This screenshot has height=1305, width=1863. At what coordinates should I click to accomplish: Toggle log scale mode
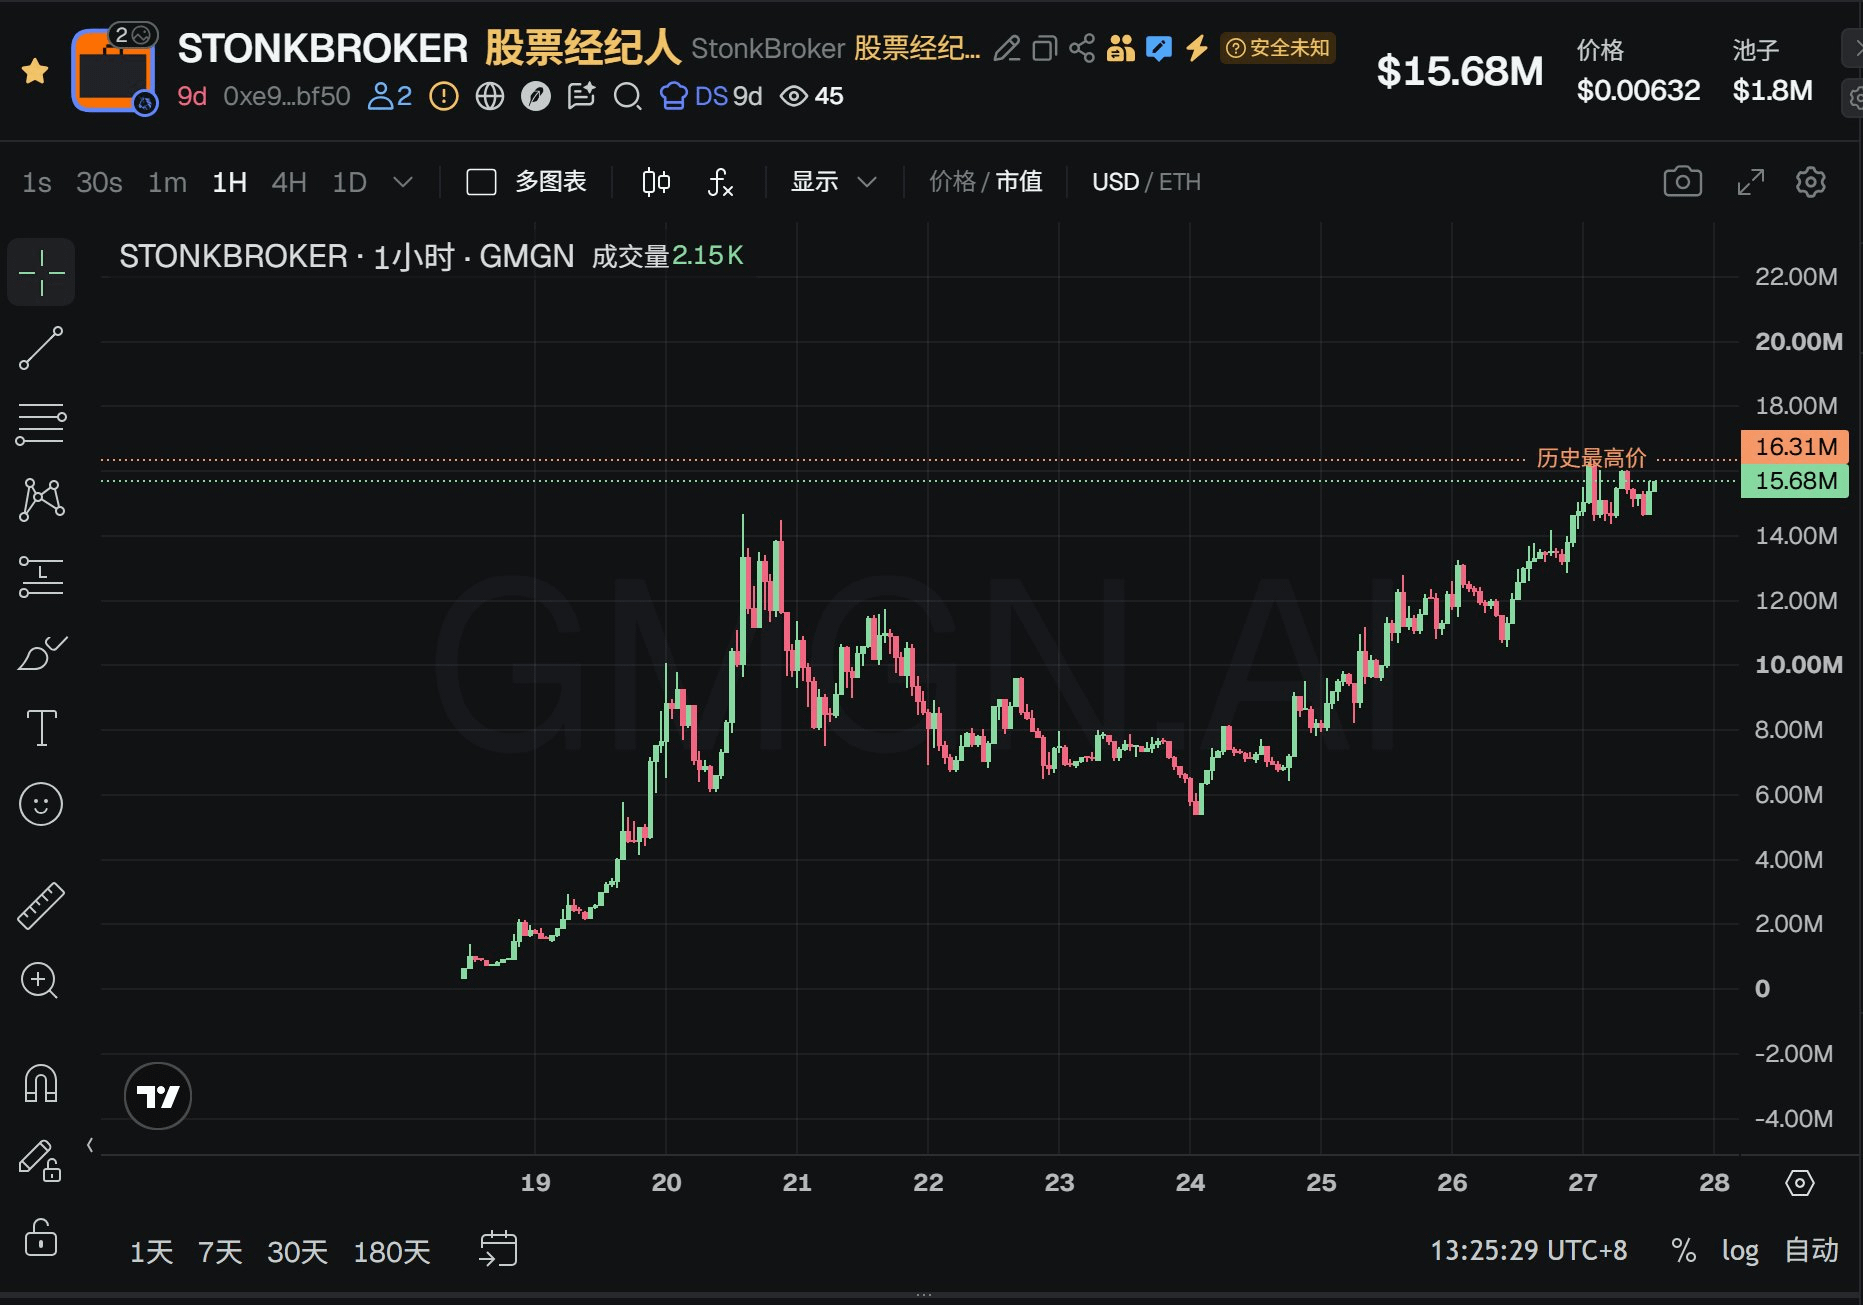[1740, 1250]
